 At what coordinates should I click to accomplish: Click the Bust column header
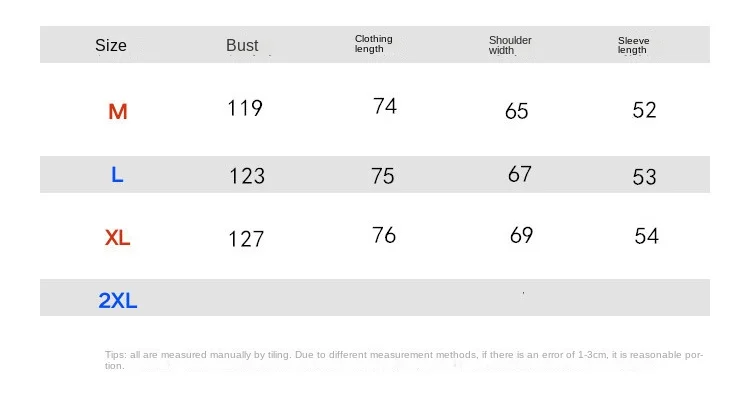click(242, 45)
